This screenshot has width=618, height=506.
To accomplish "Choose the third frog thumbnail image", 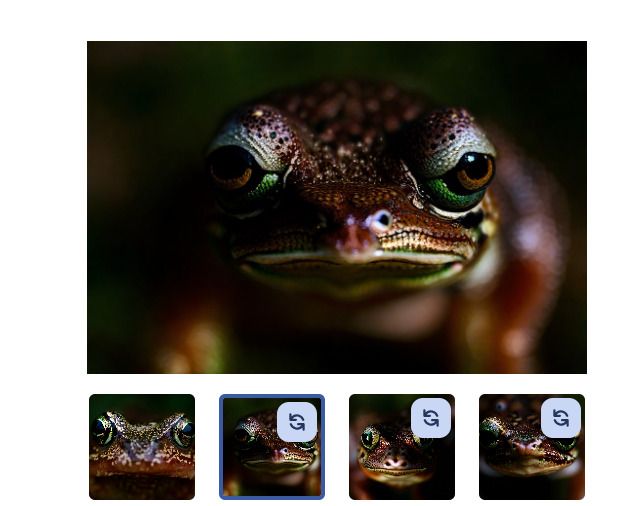I will 402,447.
